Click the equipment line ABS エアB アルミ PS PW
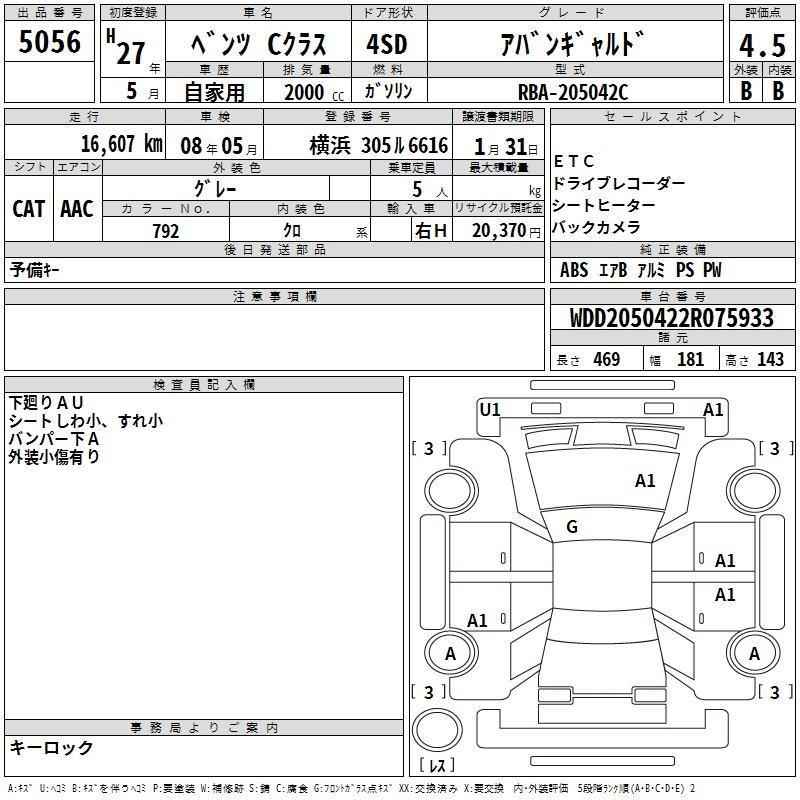This screenshot has height=800, width=800. (641, 270)
